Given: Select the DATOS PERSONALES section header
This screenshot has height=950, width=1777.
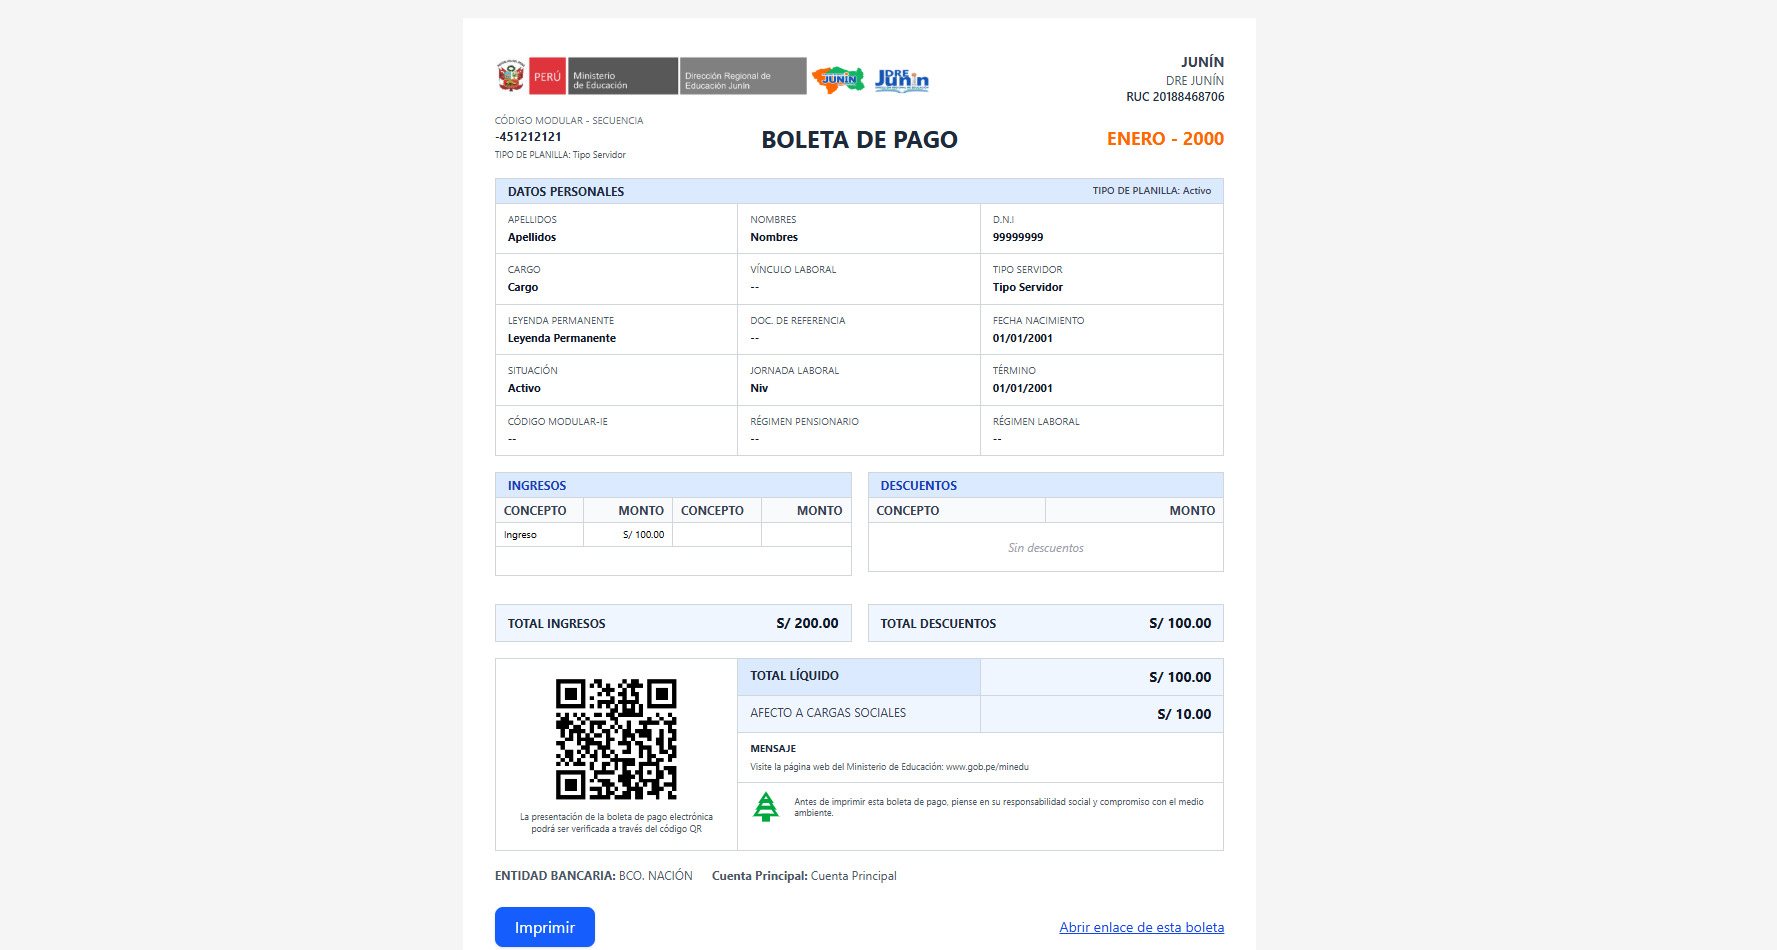Looking at the screenshot, I should click(x=566, y=191).
